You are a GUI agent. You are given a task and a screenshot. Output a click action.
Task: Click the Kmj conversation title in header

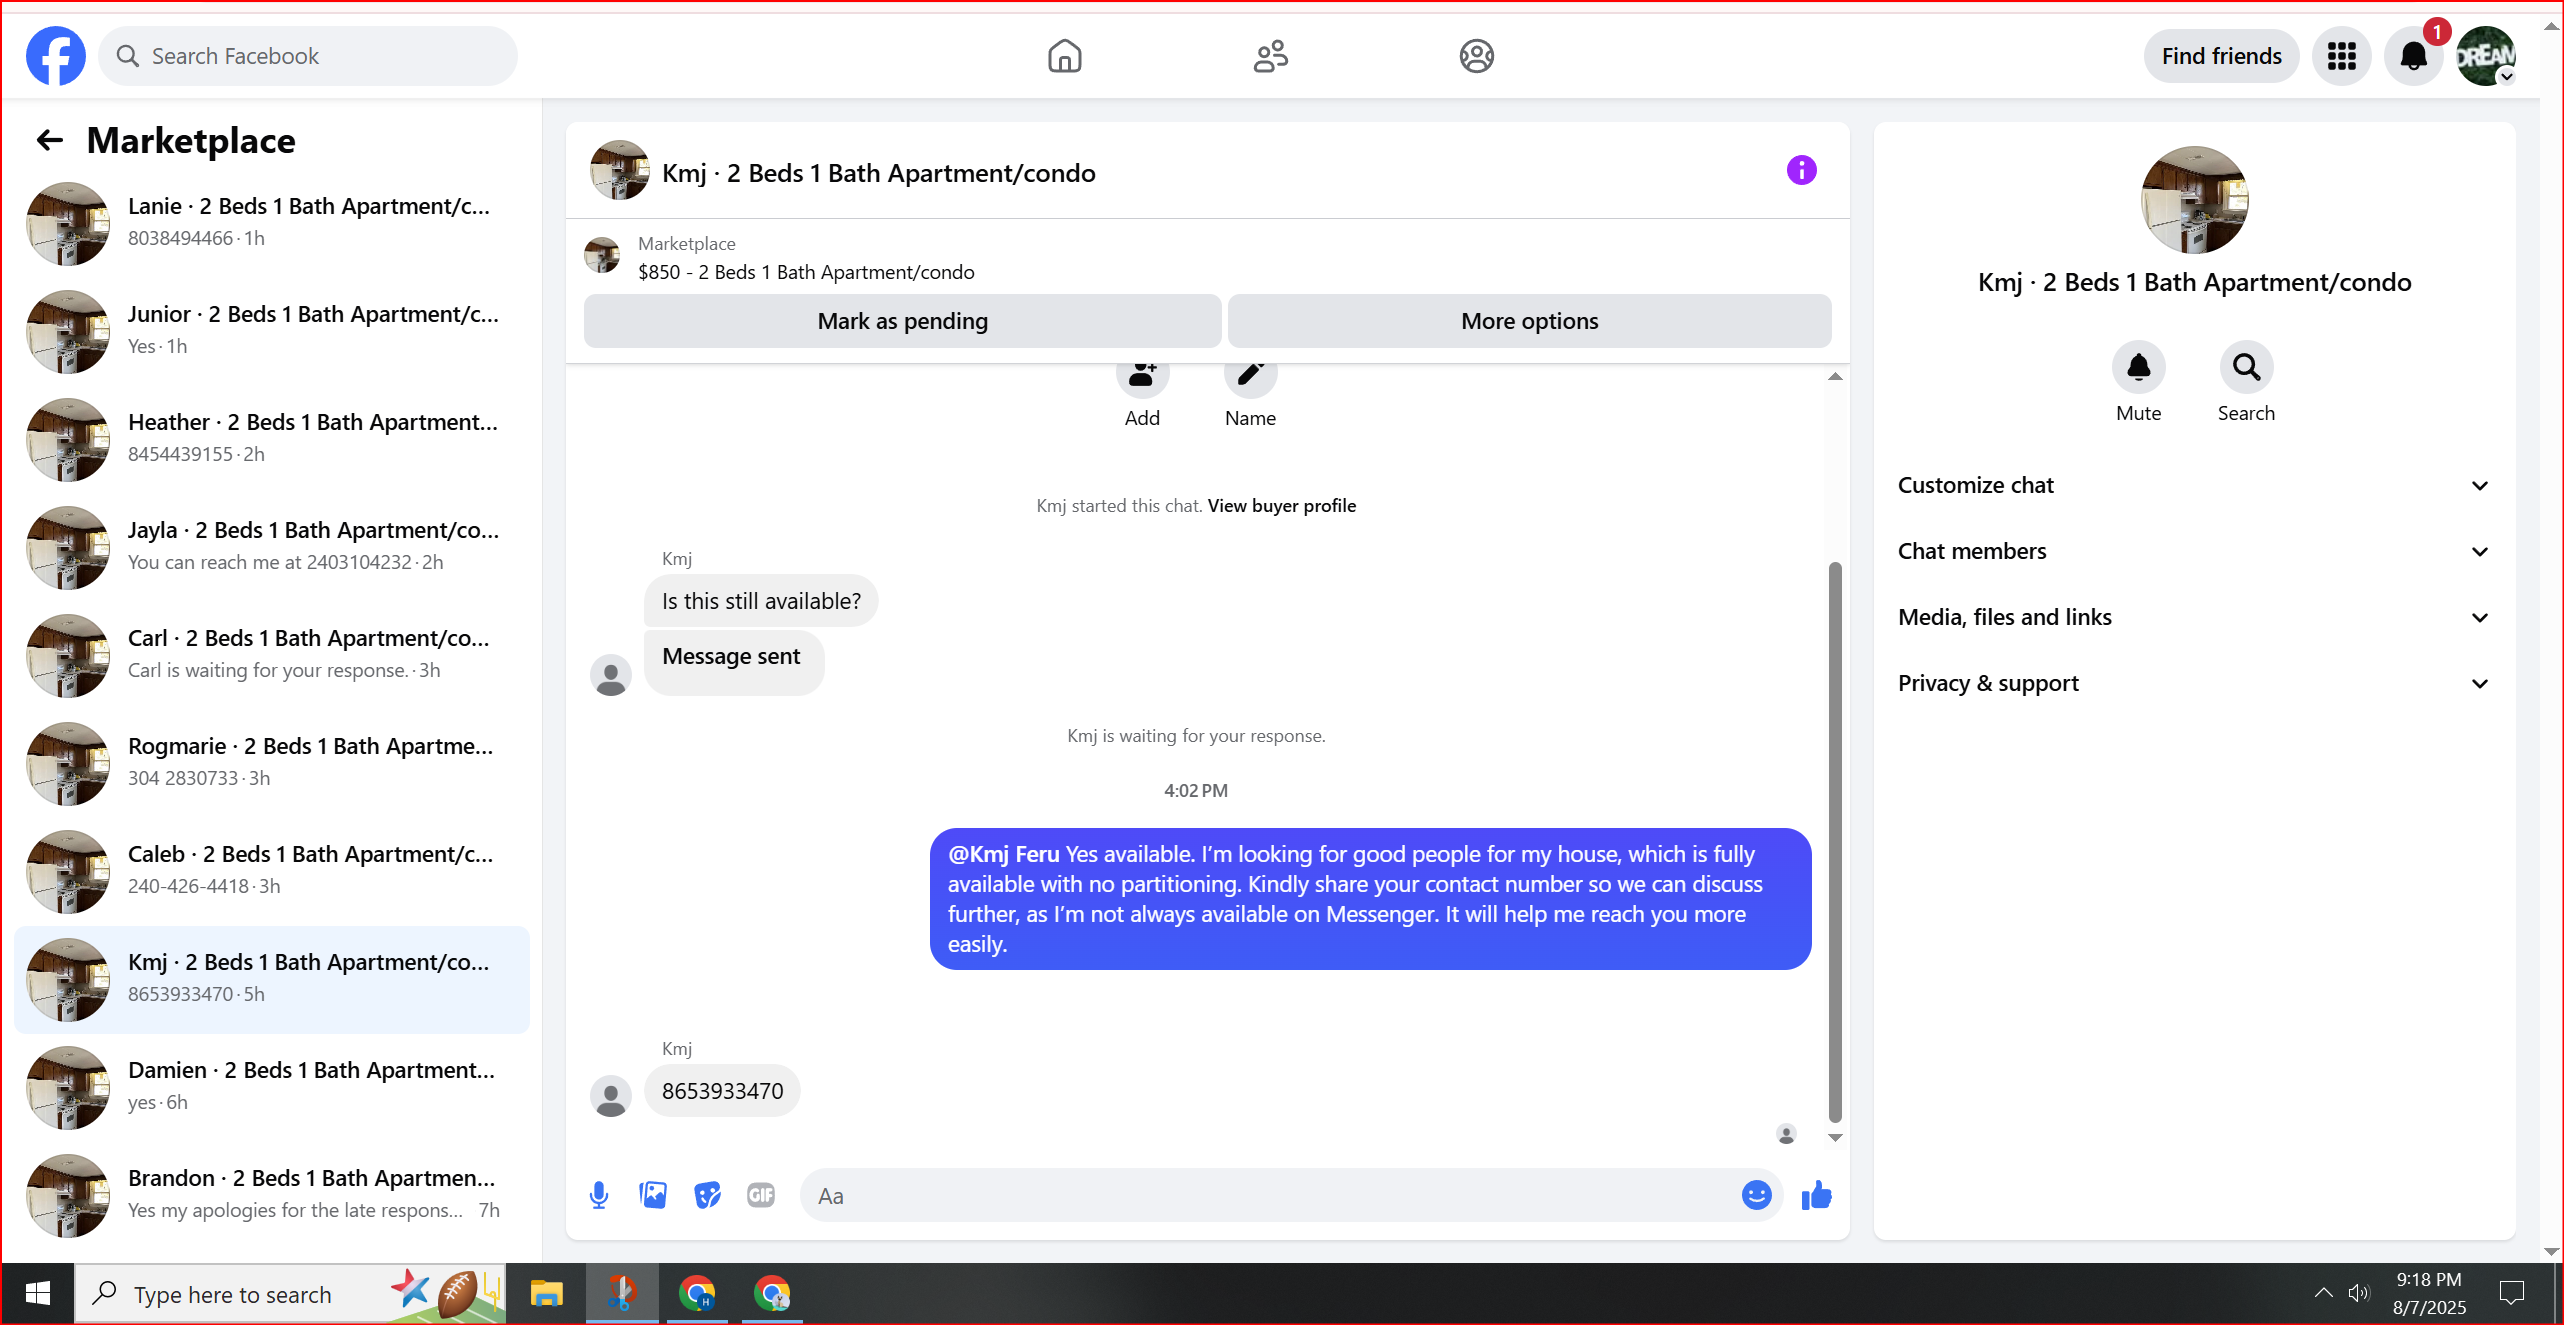coord(878,173)
